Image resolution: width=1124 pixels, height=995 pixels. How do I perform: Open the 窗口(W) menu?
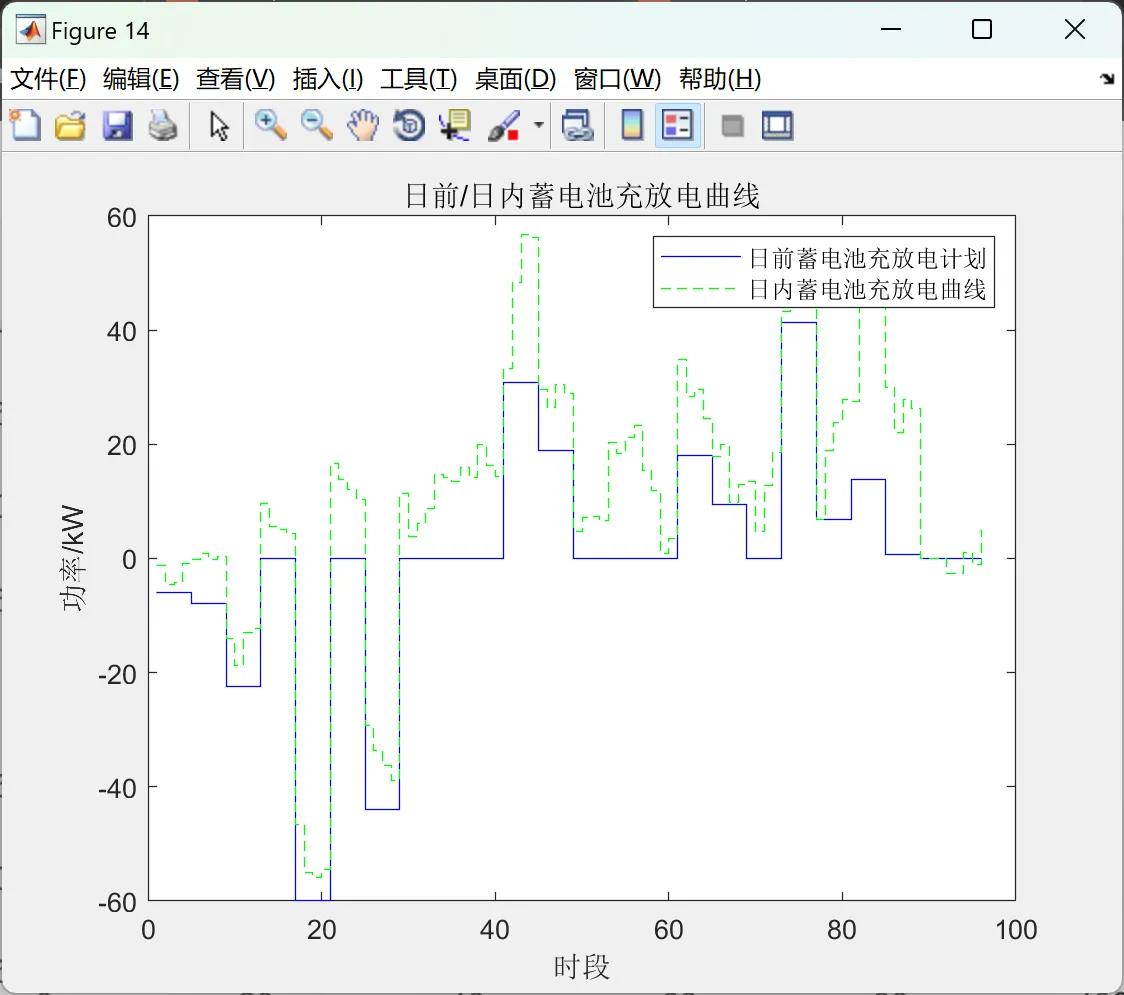click(x=617, y=79)
